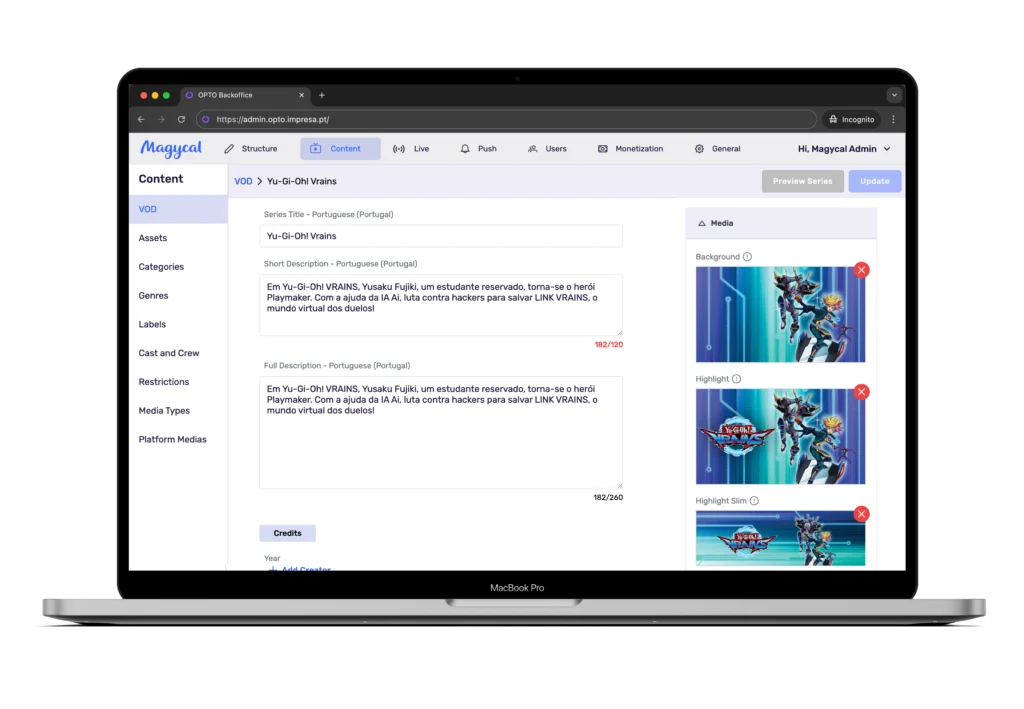Open the Background image info tooltip icon
This screenshot has height=709, width=1024.
coord(745,256)
